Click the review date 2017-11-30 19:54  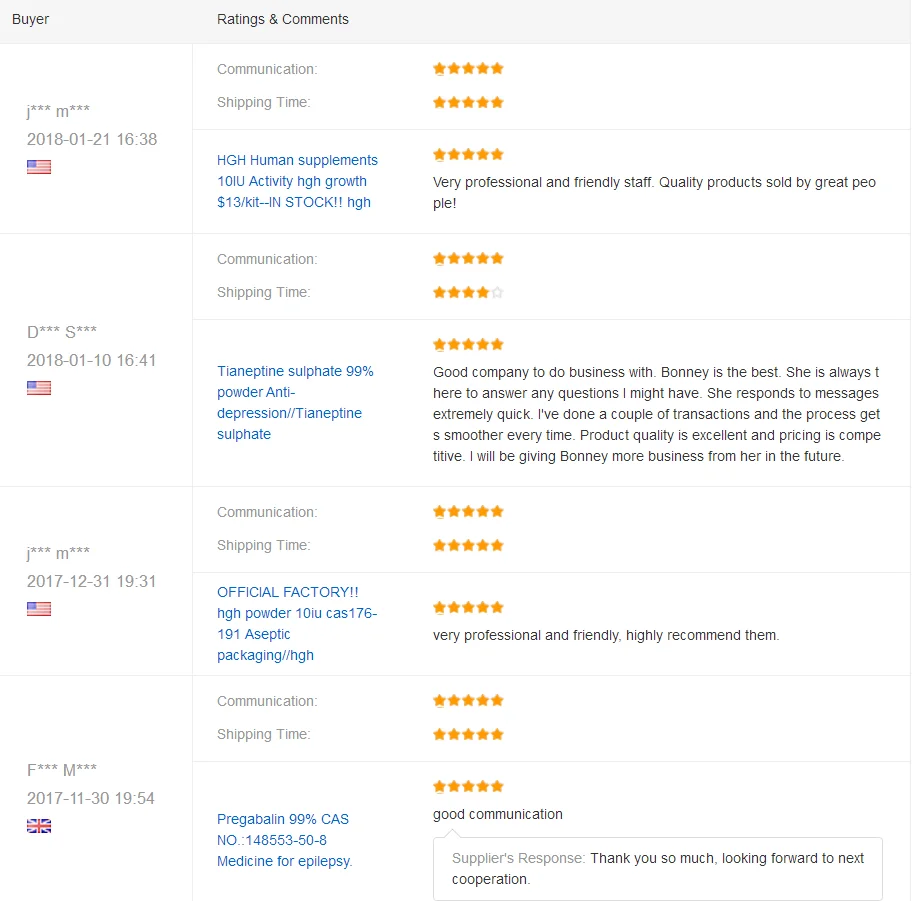(x=91, y=798)
